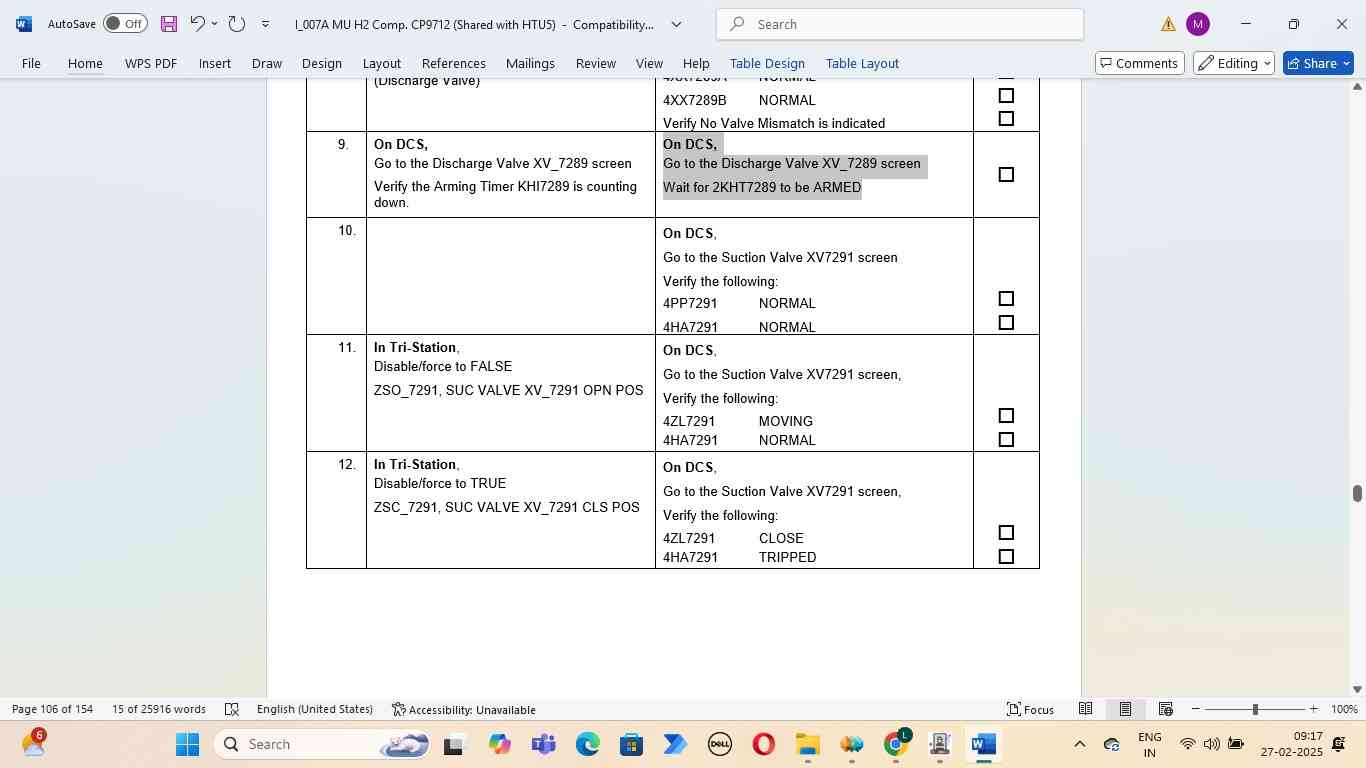The width and height of the screenshot is (1366, 768).
Task: Toggle AutoSave switch
Action: [125, 24]
